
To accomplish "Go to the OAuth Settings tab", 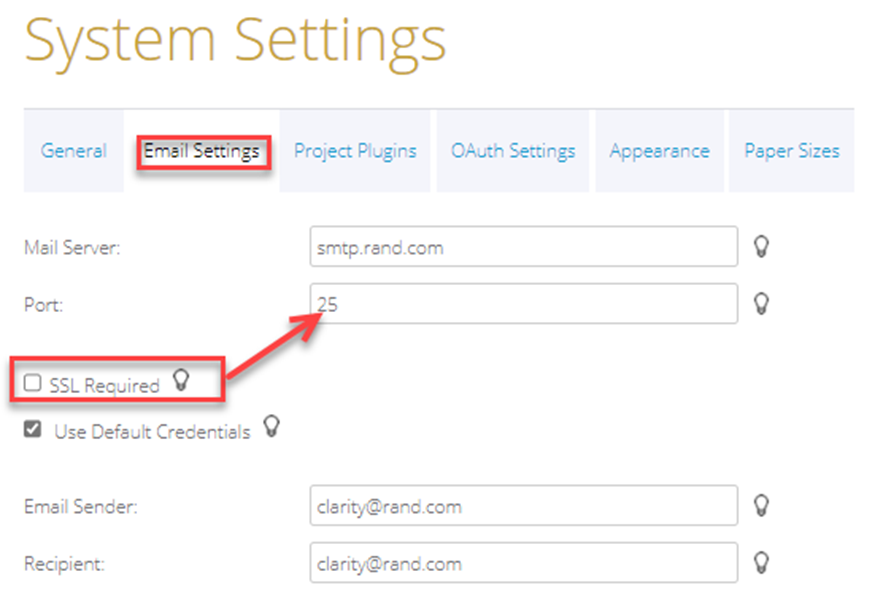I will click(513, 151).
